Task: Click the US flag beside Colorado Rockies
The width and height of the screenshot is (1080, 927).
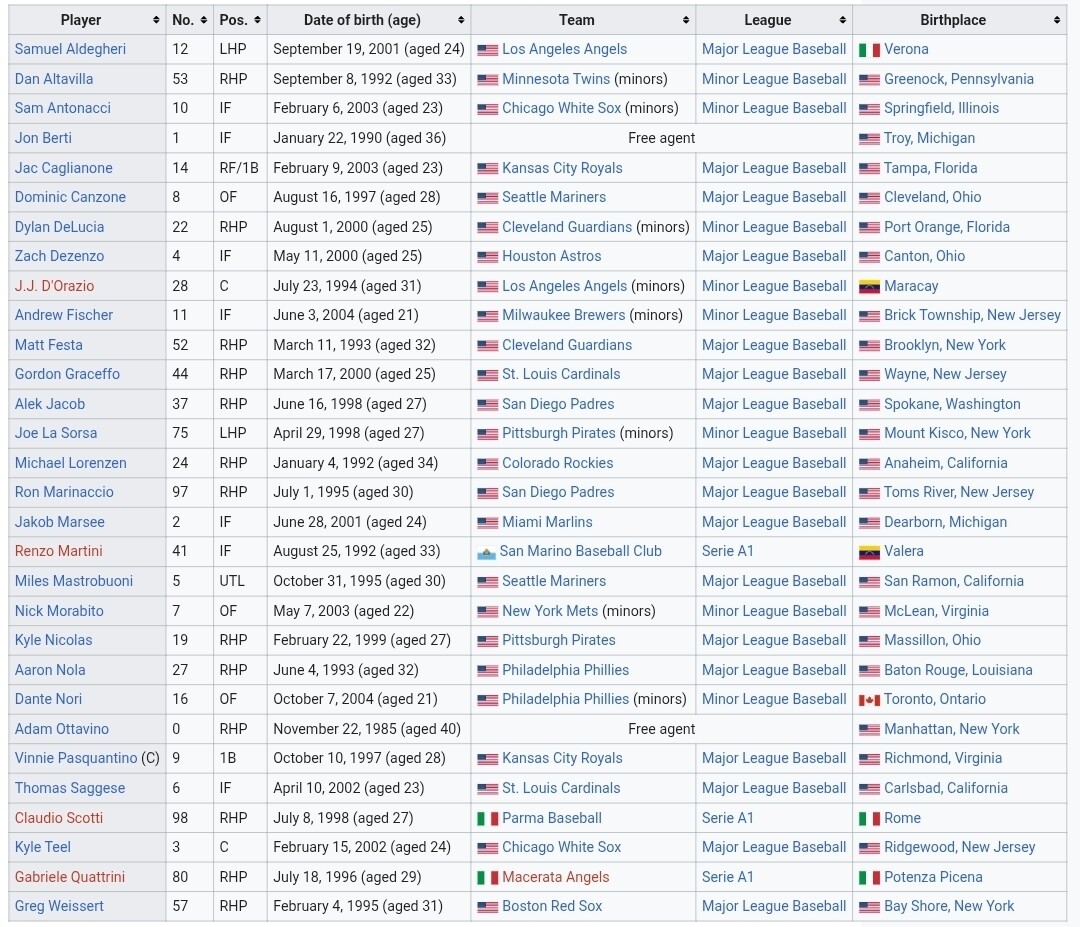Action: 488,464
